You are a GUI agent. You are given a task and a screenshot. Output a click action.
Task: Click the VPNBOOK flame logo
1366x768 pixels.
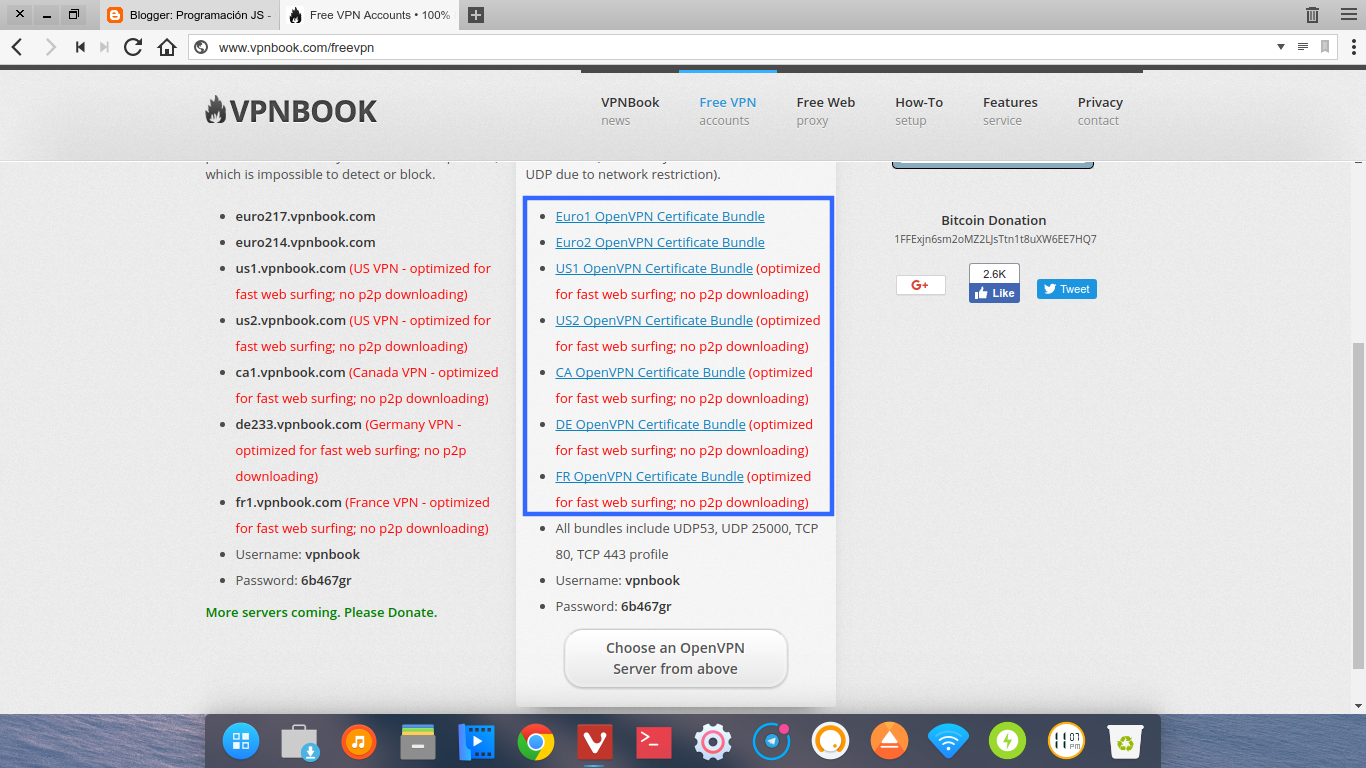tap(291, 111)
